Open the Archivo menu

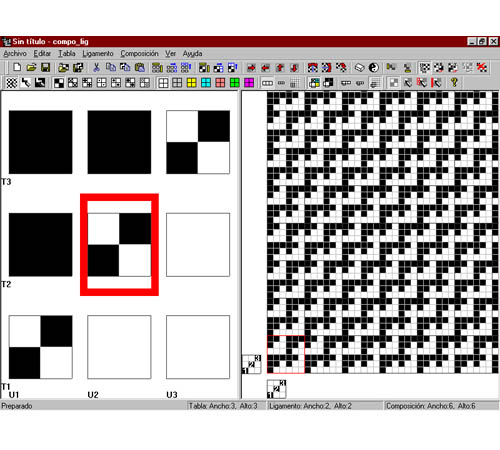click(15, 54)
